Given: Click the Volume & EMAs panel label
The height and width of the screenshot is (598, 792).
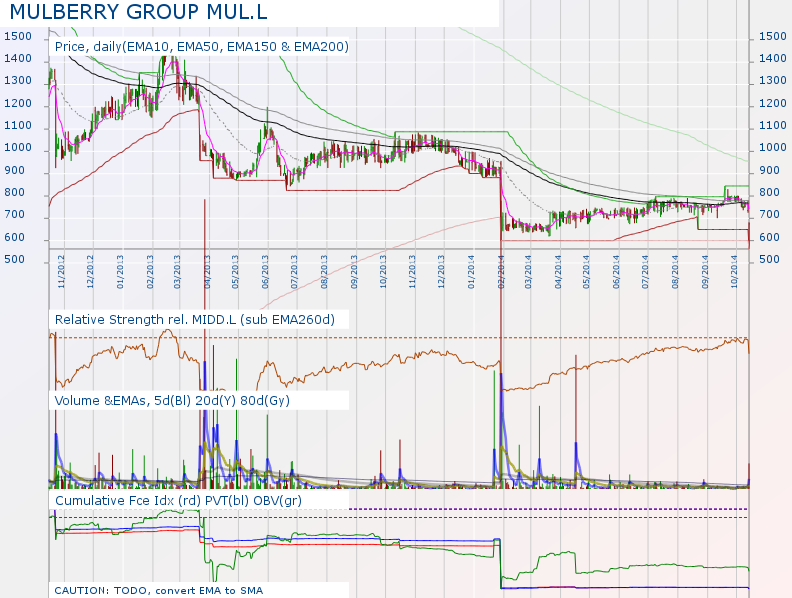Looking at the screenshot, I should (x=172, y=401).
